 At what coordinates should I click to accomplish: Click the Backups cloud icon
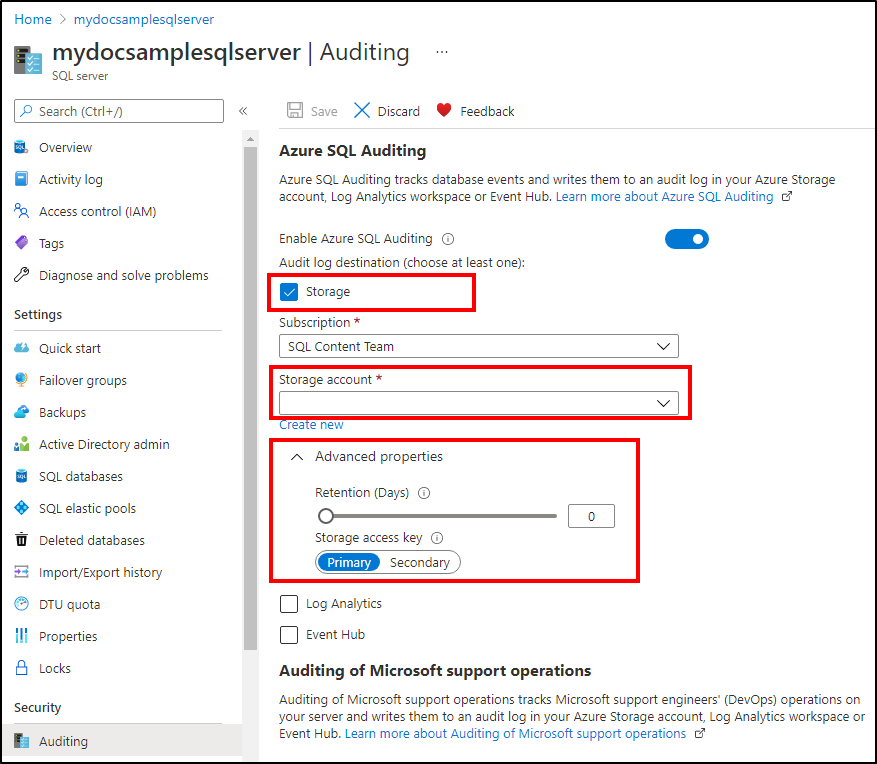tap(21, 412)
